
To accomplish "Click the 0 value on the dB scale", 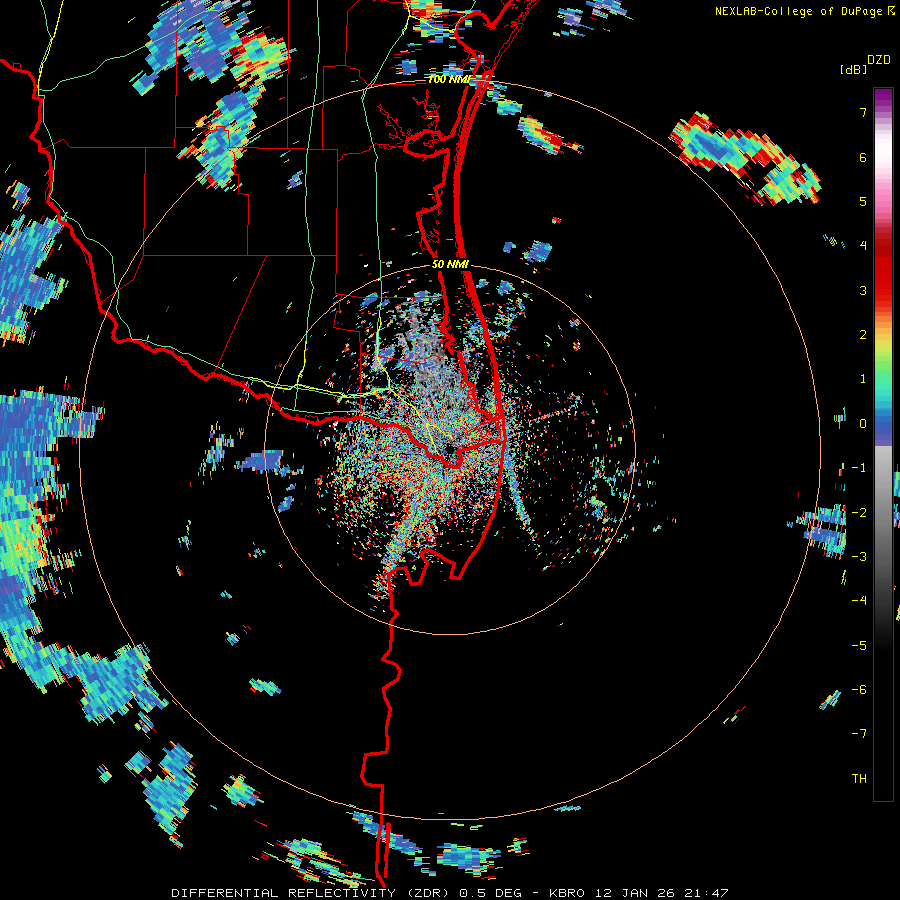I will [863, 424].
